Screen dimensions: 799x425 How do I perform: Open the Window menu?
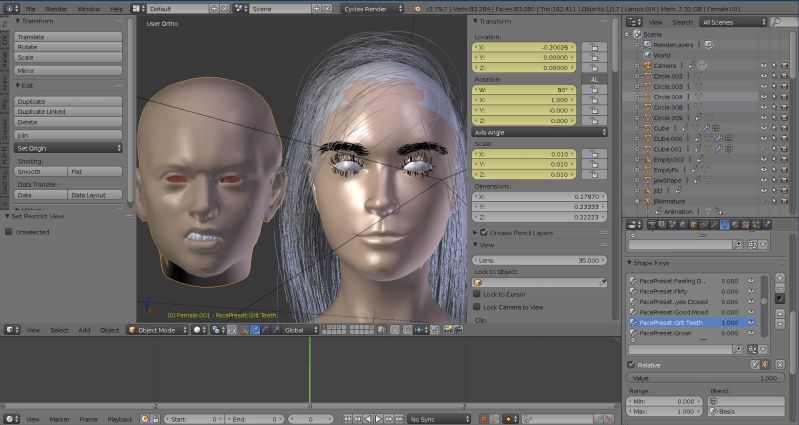point(88,9)
